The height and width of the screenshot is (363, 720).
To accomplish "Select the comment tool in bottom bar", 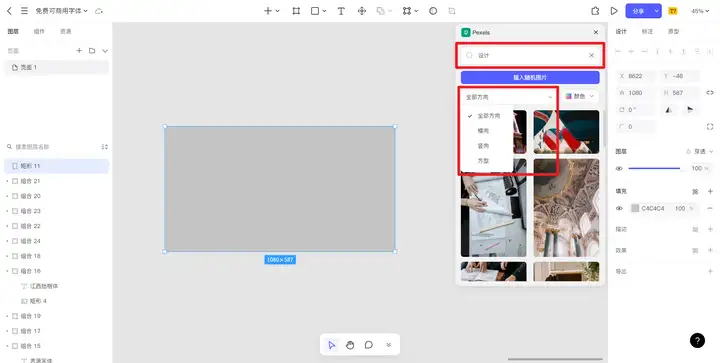I will coord(369,345).
